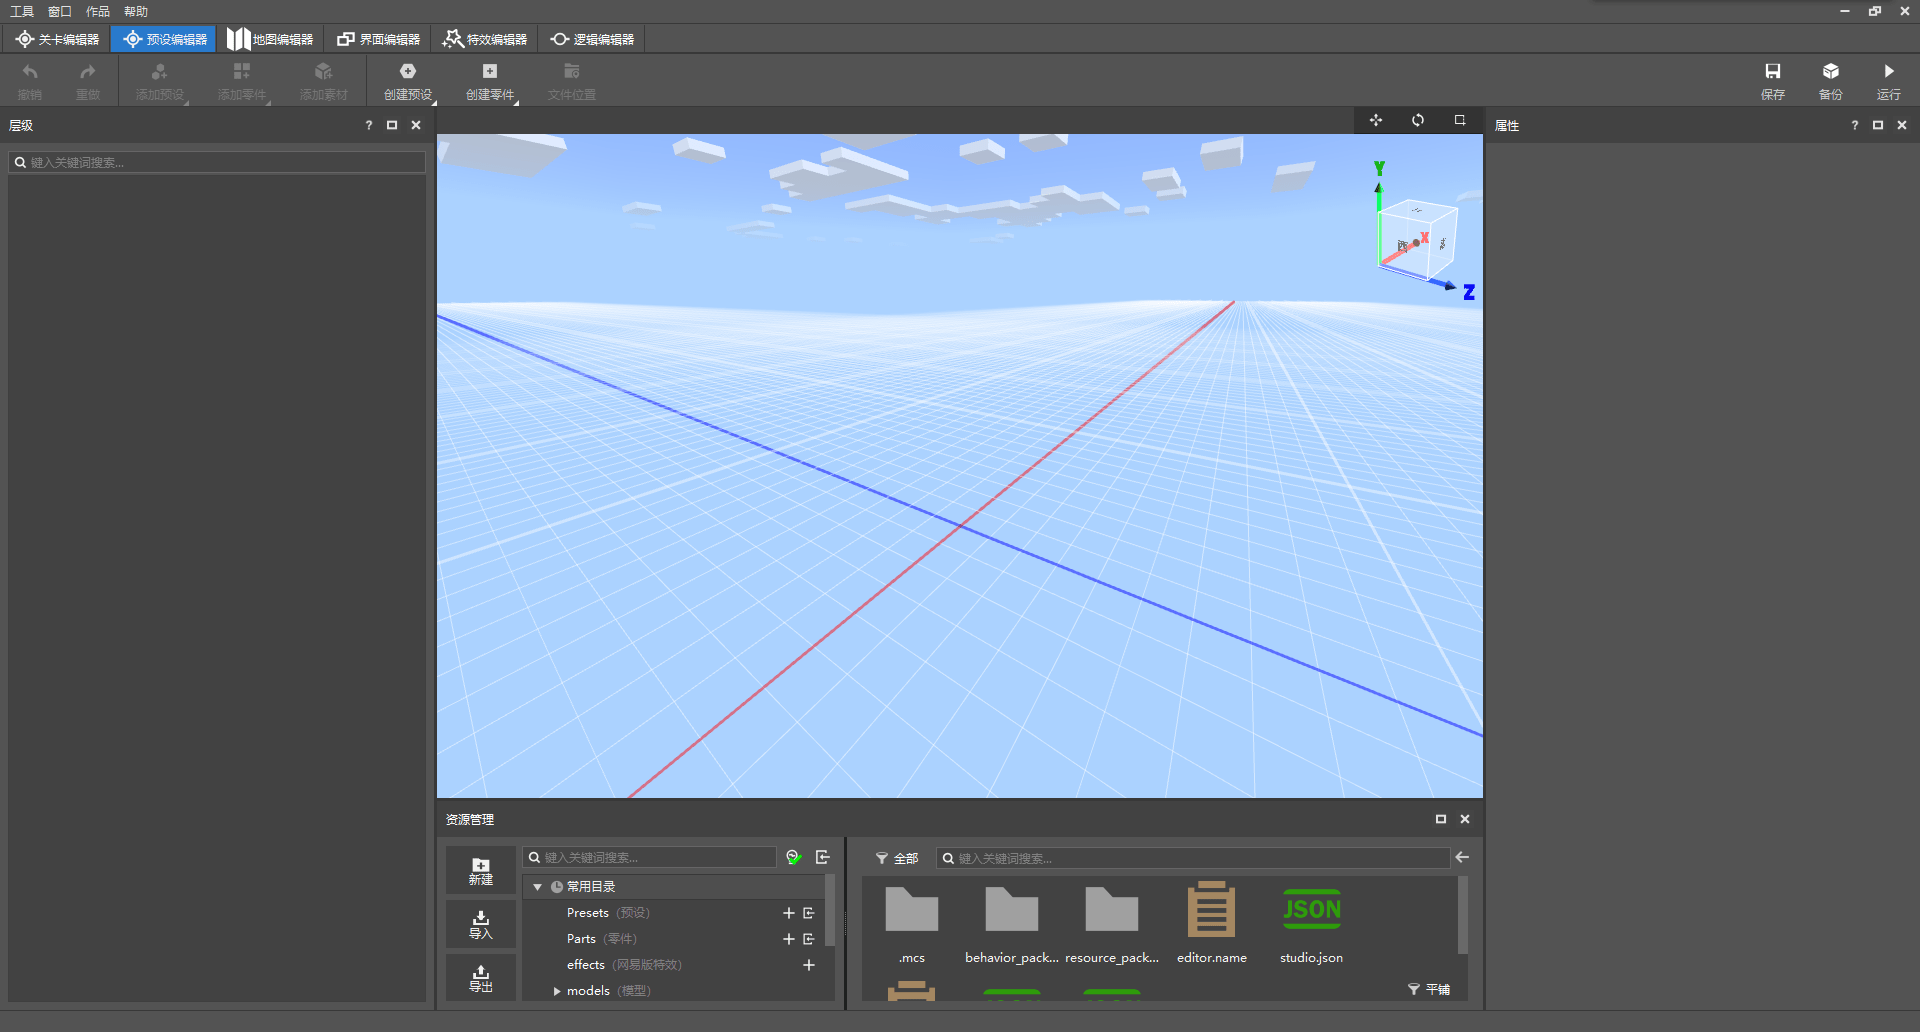Click the 导入 (import) button in resource manager
Viewport: 1920px width, 1032px height.
pyautogui.click(x=481, y=924)
